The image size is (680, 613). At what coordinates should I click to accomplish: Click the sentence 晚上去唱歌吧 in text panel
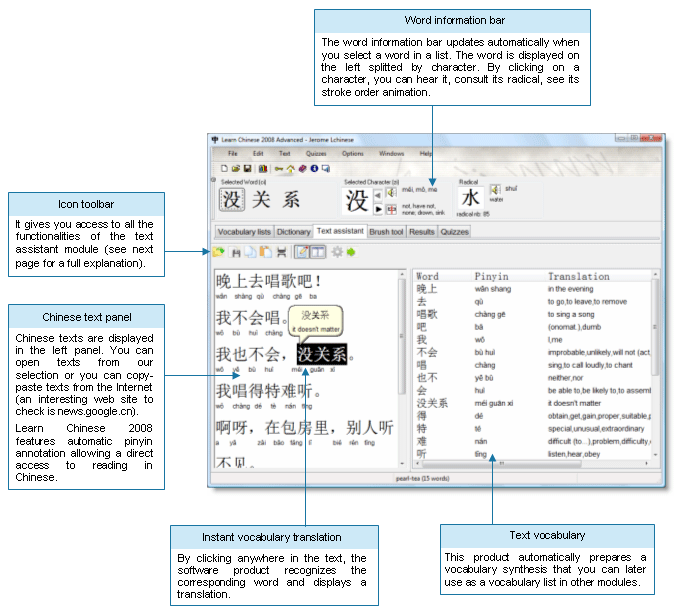point(268,281)
